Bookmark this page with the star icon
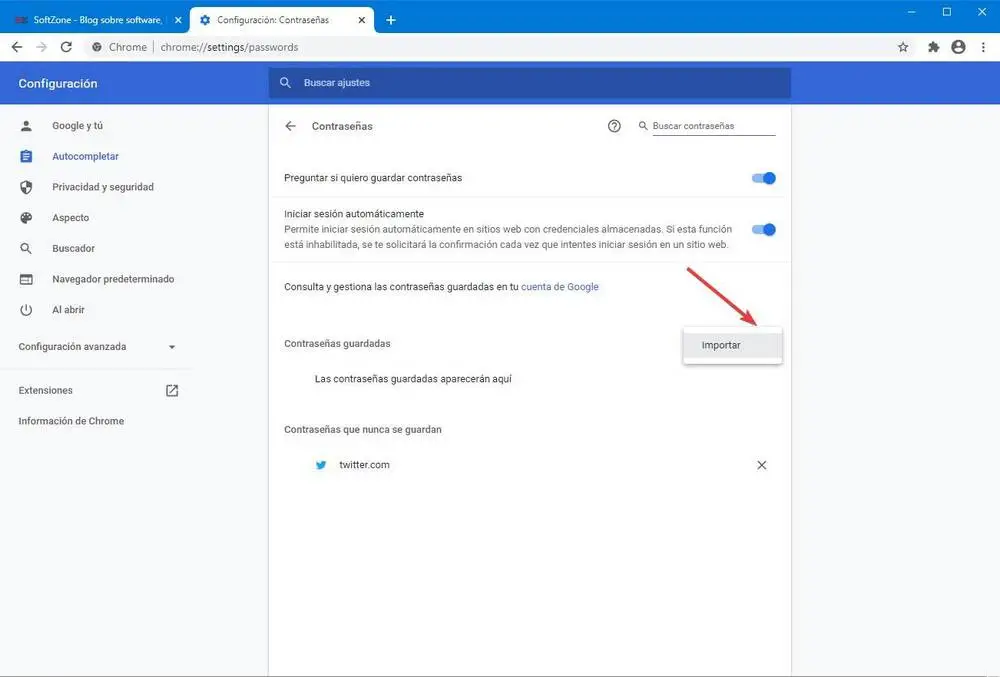Viewport: 1000px width, 677px height. click(x=903, y=47)
